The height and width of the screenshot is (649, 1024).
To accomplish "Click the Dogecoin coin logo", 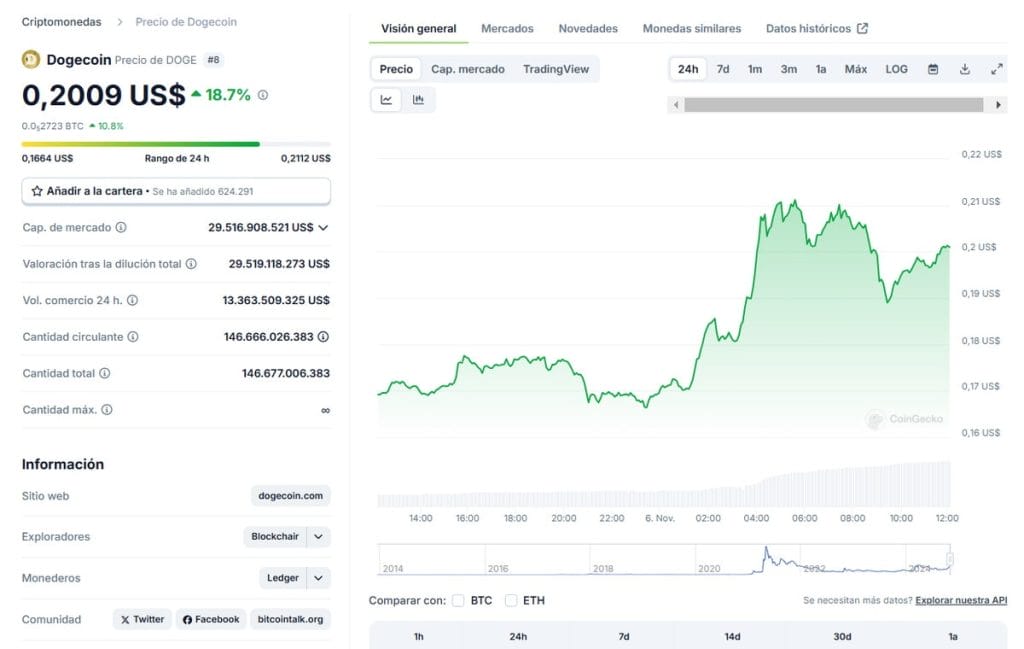I will pos(31,59).
